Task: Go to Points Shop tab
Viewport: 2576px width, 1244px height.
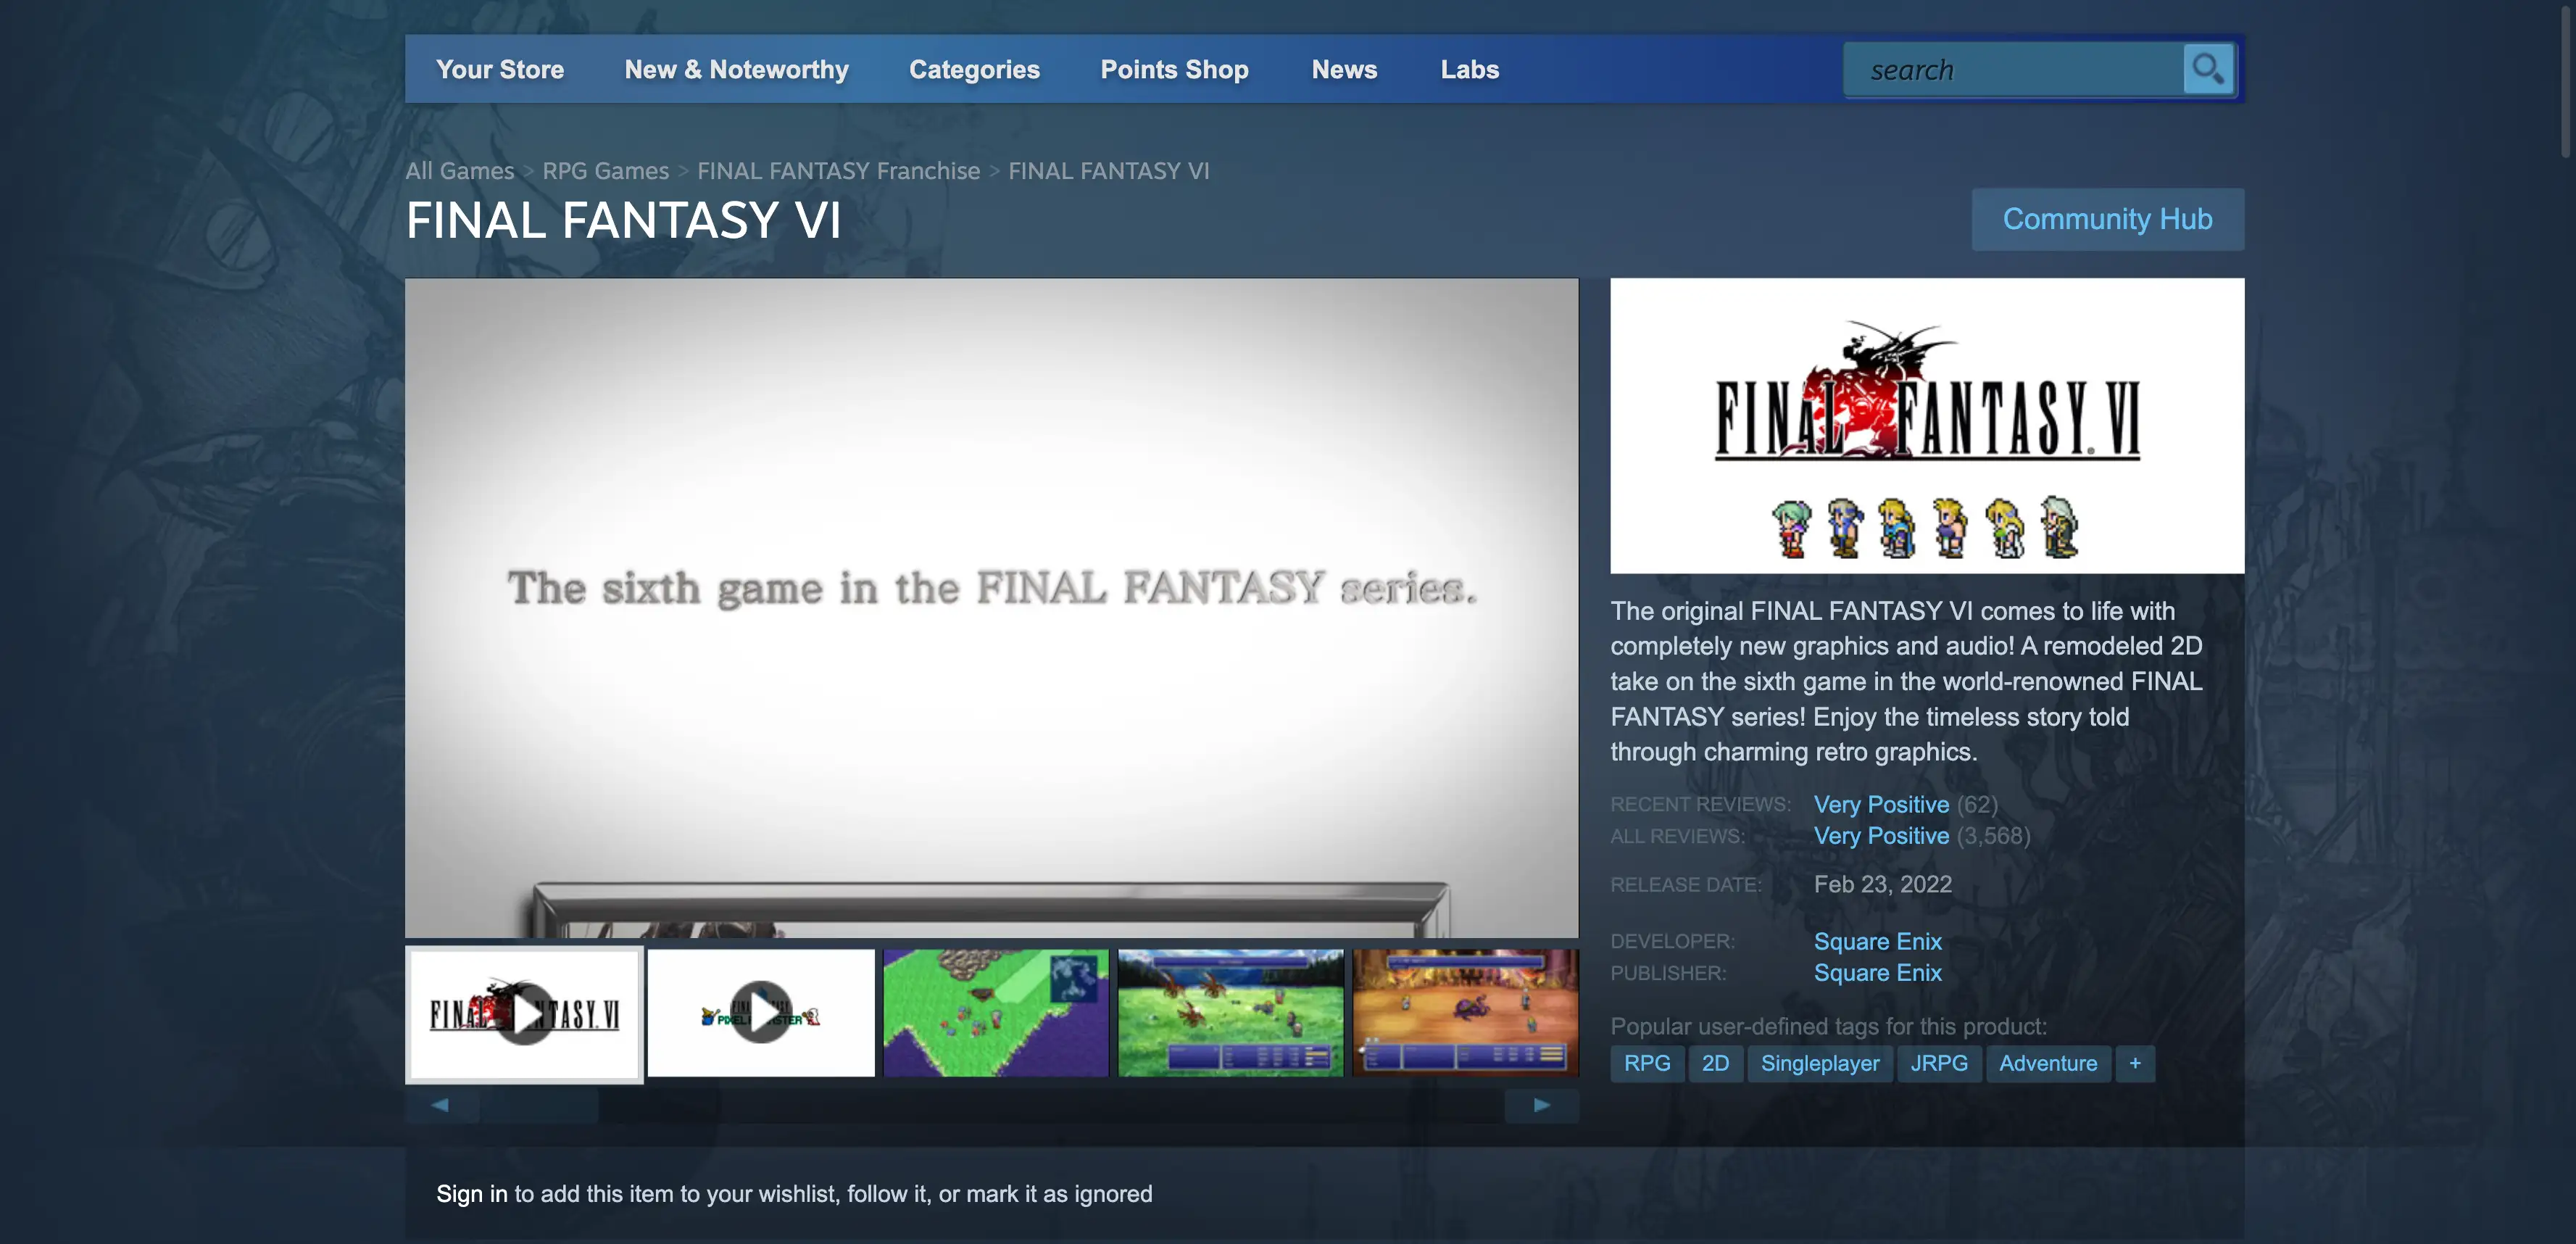Action: click(x=1174, y=69)
